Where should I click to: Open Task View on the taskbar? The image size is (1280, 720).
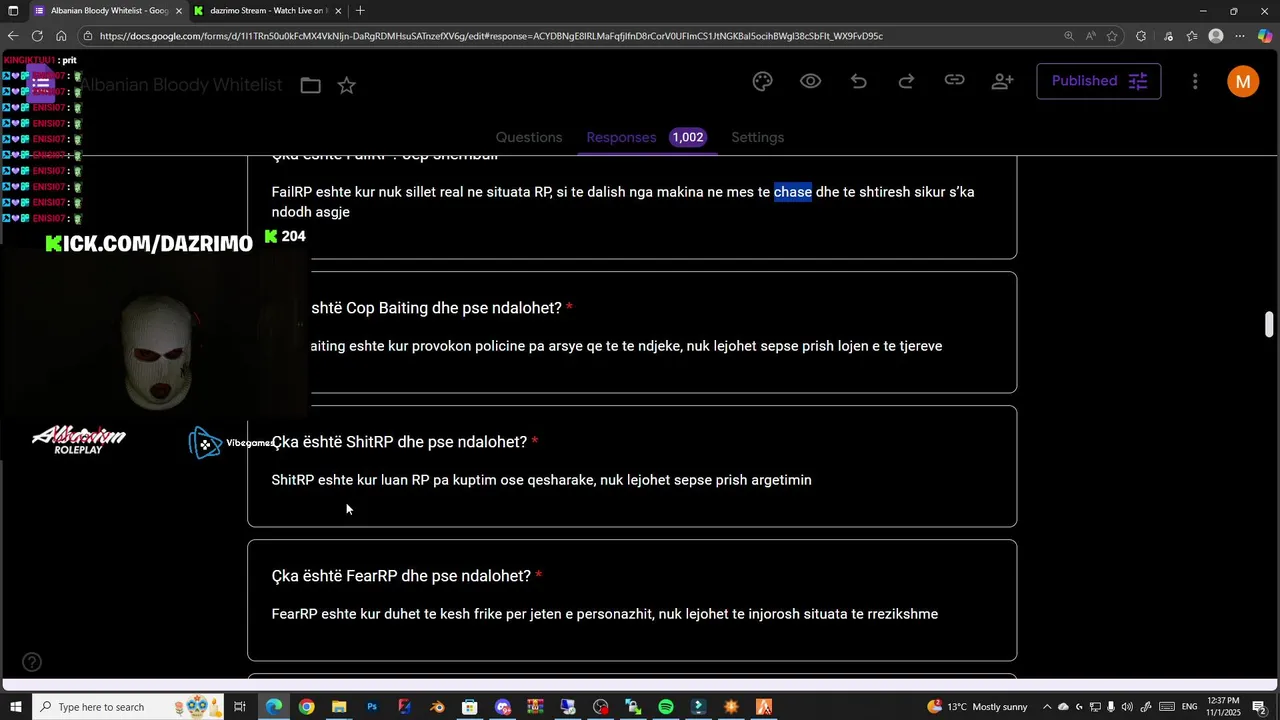pos(240,707)
